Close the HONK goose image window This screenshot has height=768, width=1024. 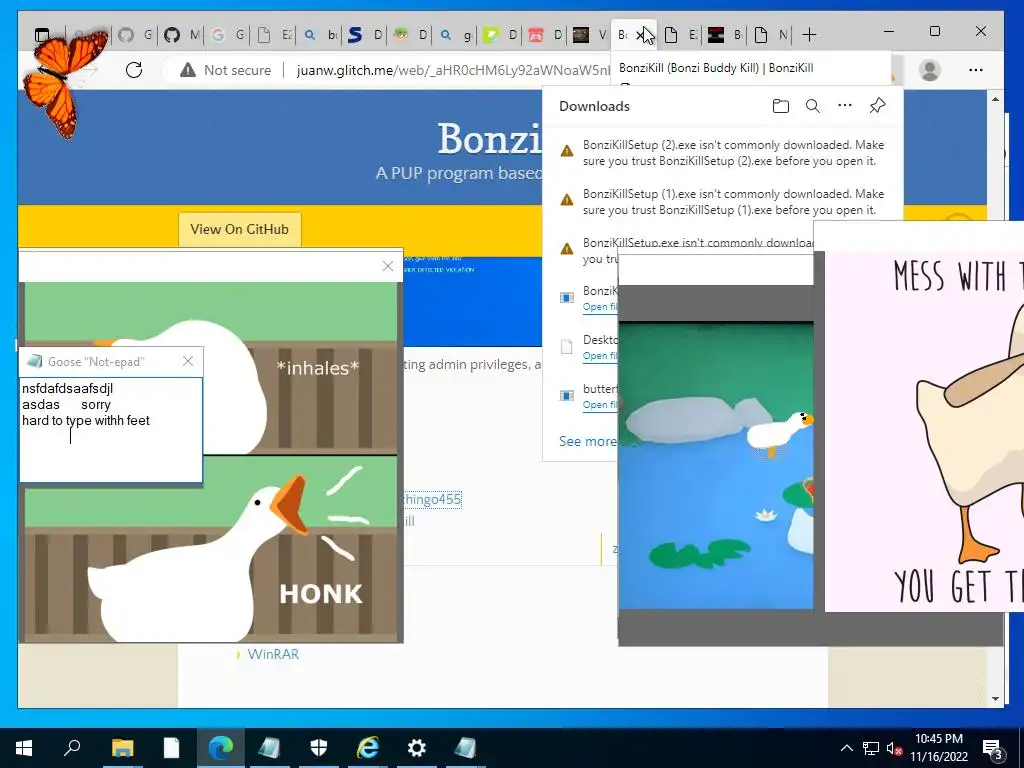[x=388, y=266]
